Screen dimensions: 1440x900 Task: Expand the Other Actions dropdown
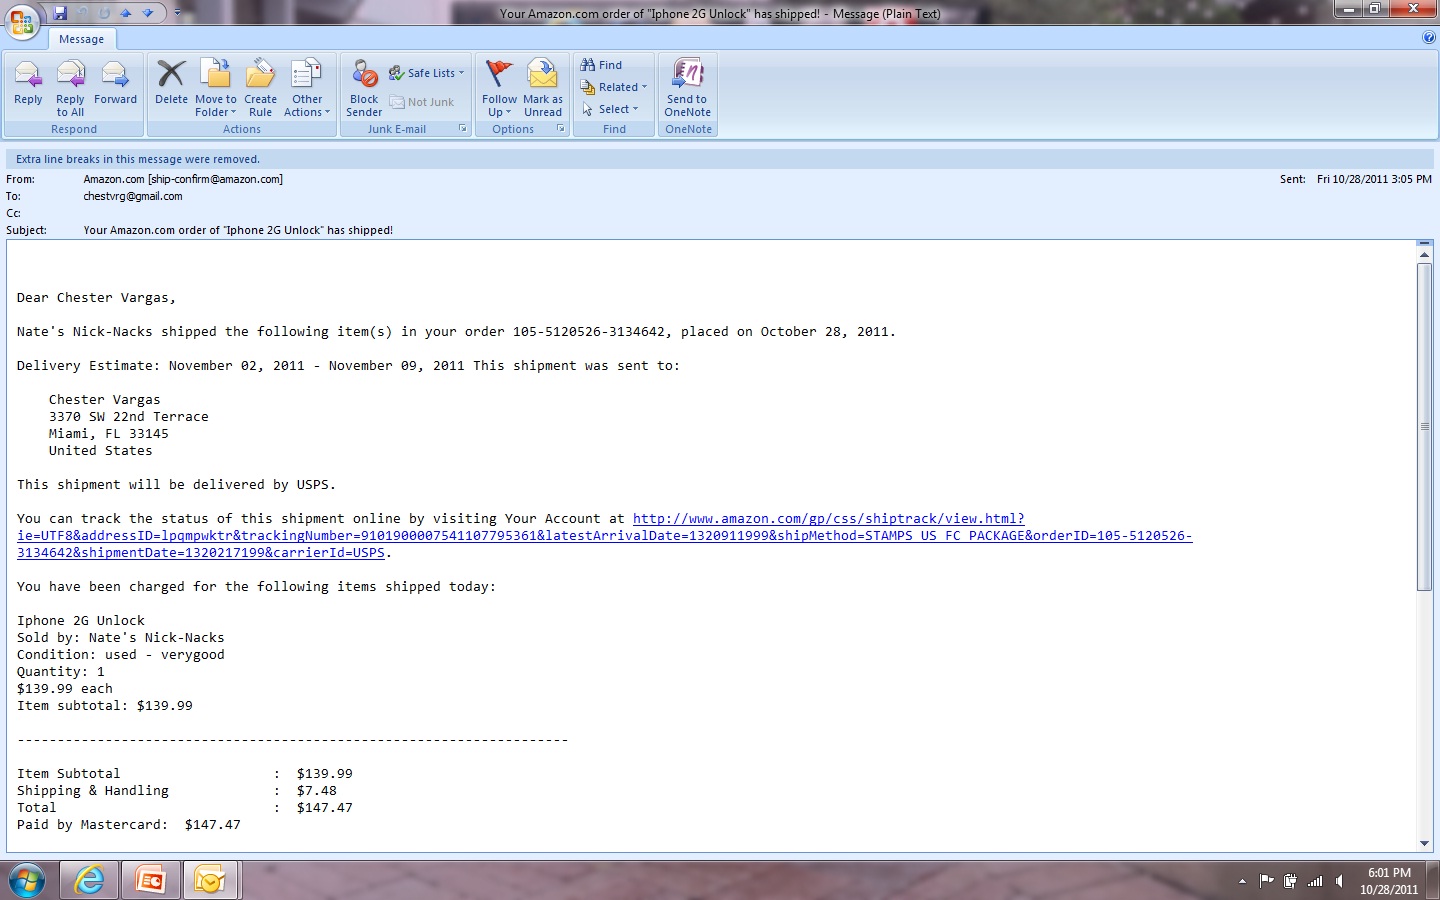(x=307, y=88)
